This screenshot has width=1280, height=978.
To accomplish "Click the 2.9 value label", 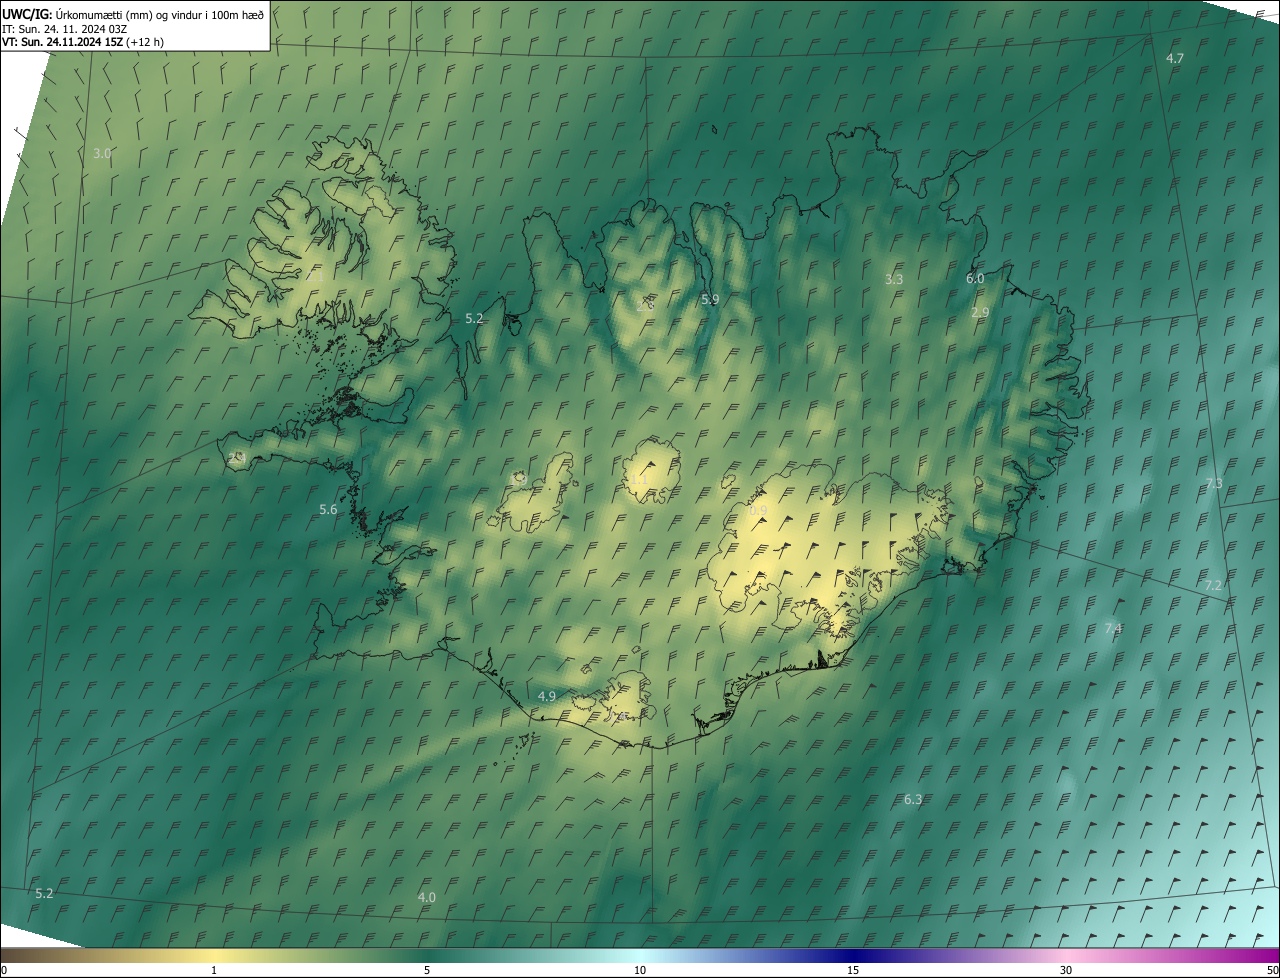I will coord(980,312).
